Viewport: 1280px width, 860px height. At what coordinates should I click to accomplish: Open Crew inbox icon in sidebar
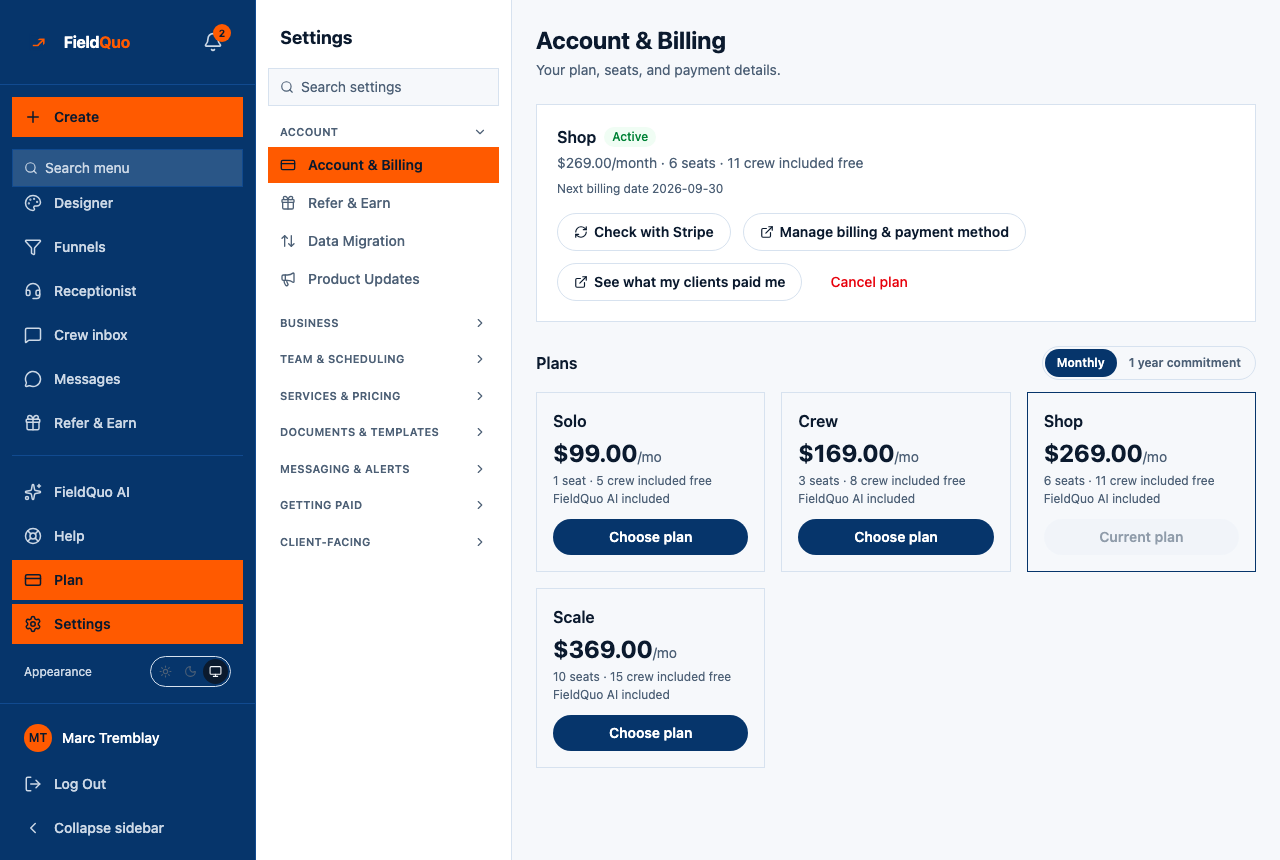(33, 335)
